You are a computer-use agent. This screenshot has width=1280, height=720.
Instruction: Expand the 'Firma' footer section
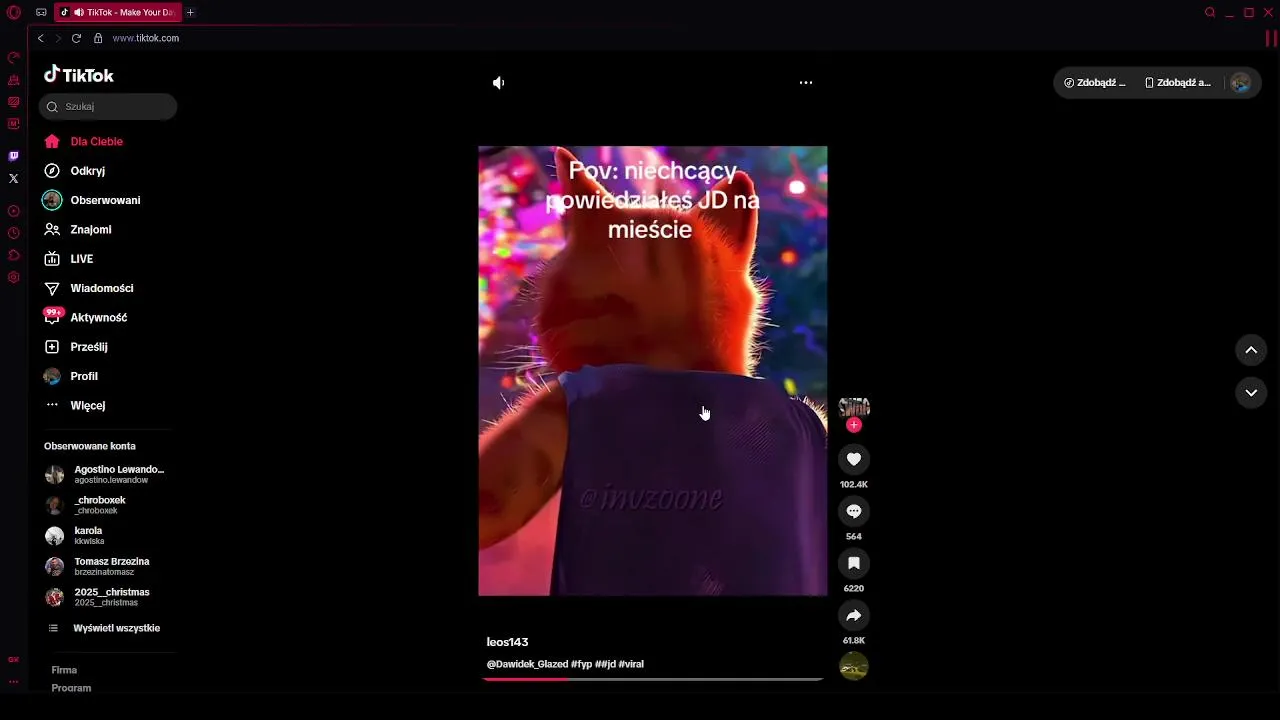[64, 670]
